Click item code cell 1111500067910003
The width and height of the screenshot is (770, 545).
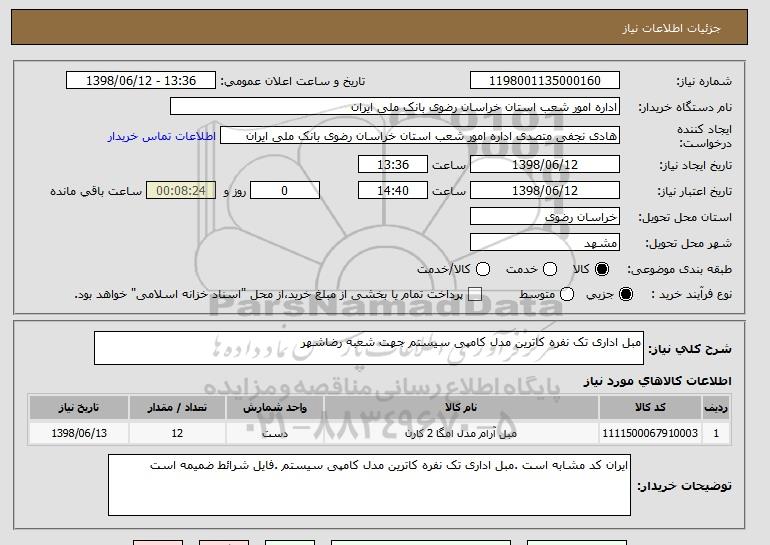click(650, 433)
